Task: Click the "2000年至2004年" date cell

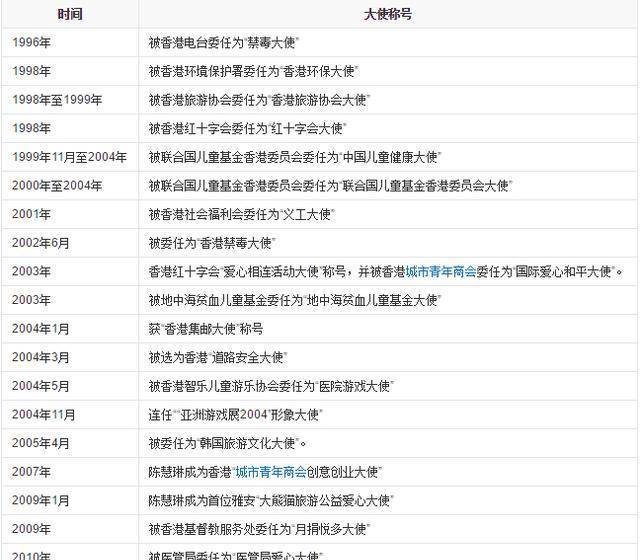Action: [x=57, y=185]
